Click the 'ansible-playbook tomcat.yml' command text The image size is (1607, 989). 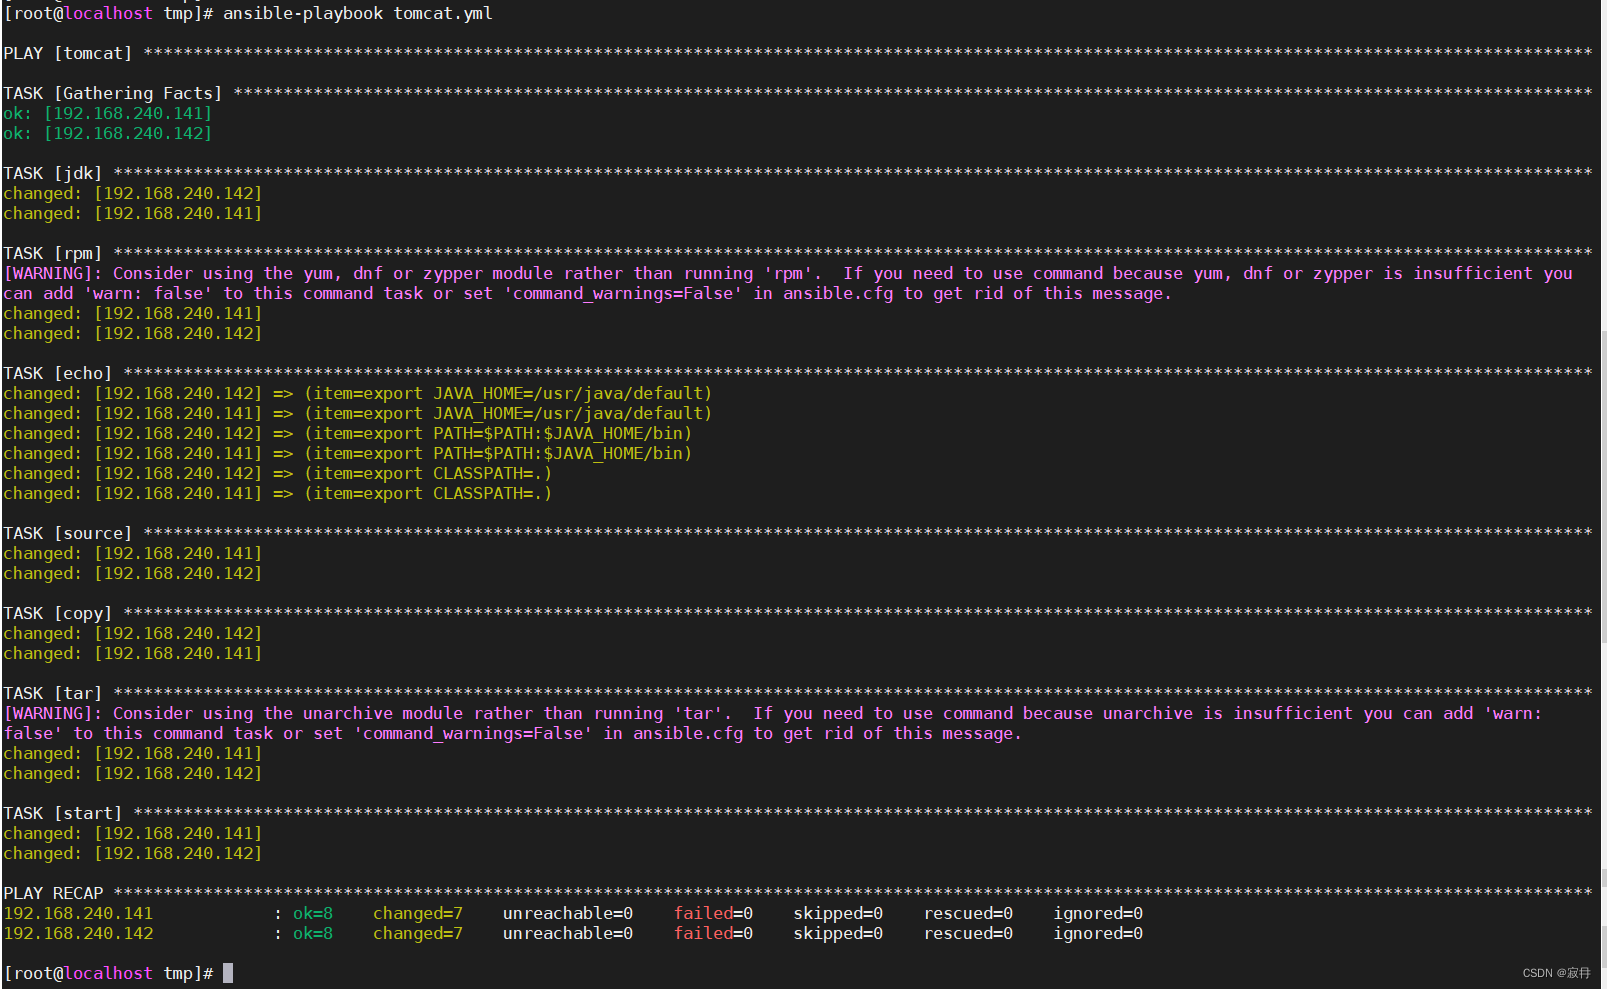357,14
